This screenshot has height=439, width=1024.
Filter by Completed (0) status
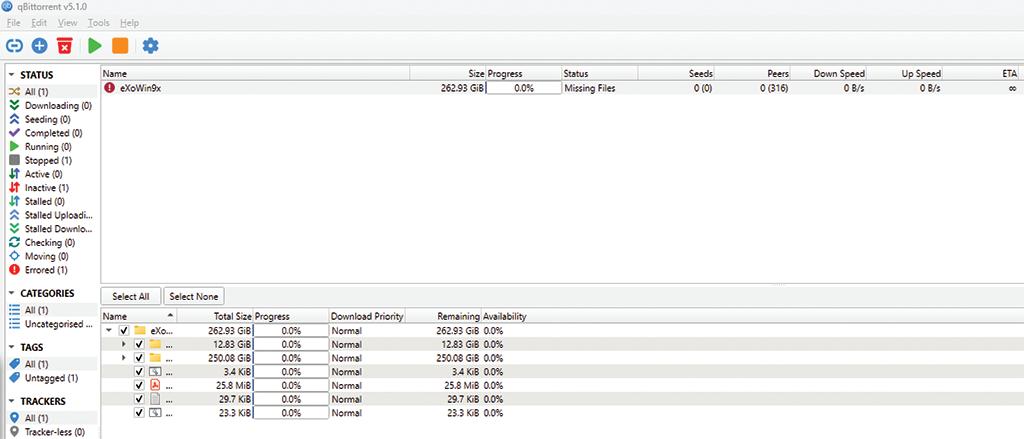(52, 133)
